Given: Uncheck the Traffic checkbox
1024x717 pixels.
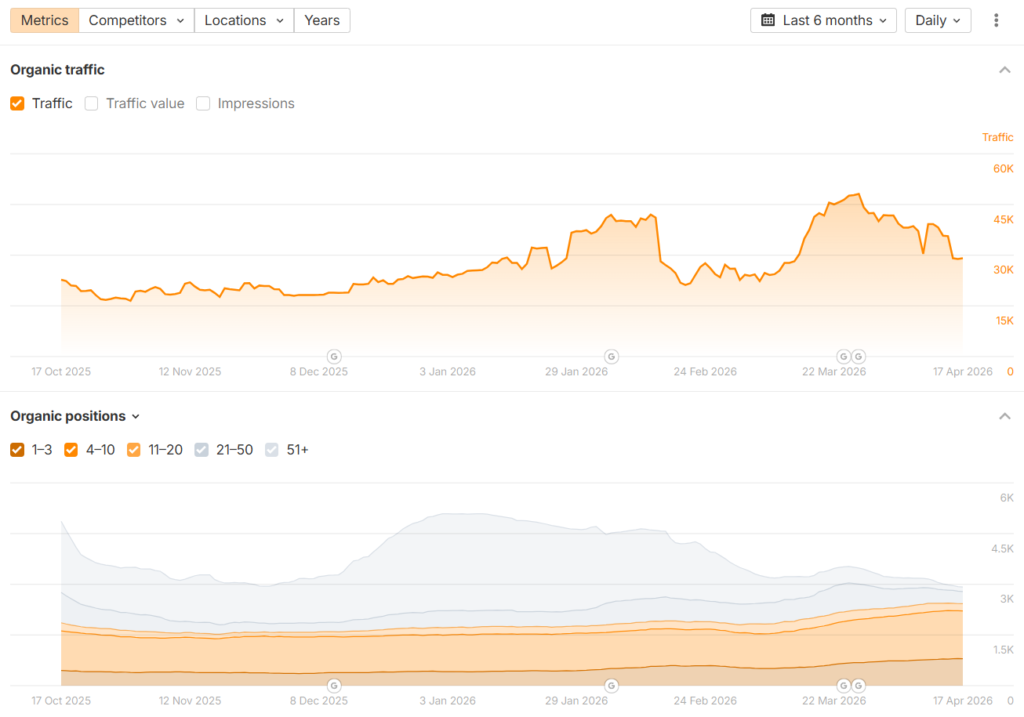Looking at the screenshot, I should (x=17, y=103).
